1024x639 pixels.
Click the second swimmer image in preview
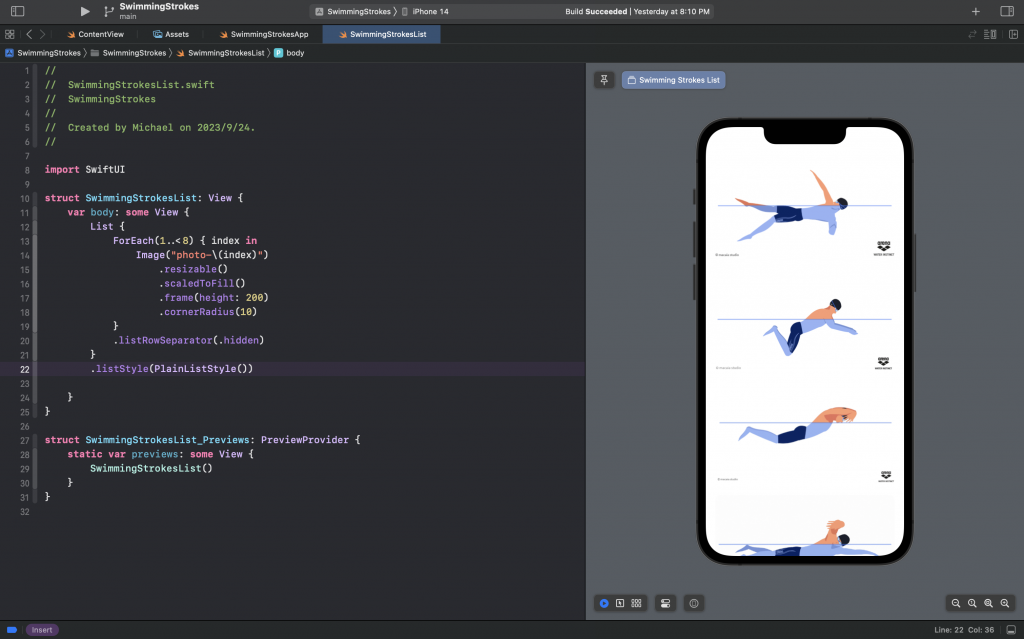tap(805, 327)
